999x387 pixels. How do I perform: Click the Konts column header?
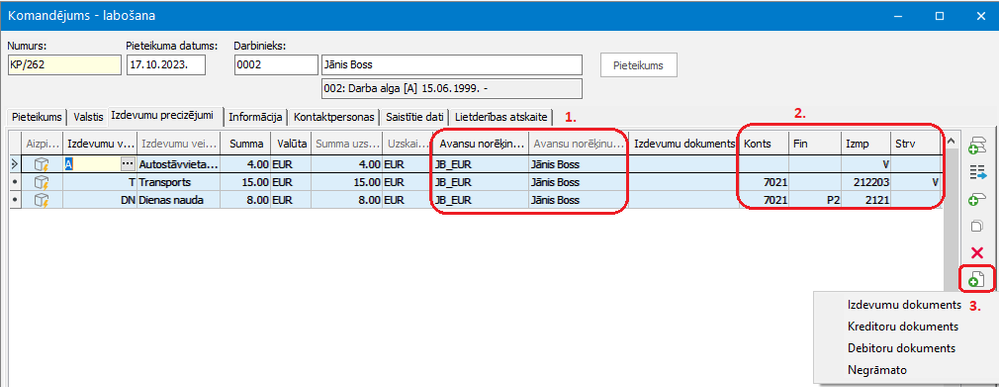(765, 144)
